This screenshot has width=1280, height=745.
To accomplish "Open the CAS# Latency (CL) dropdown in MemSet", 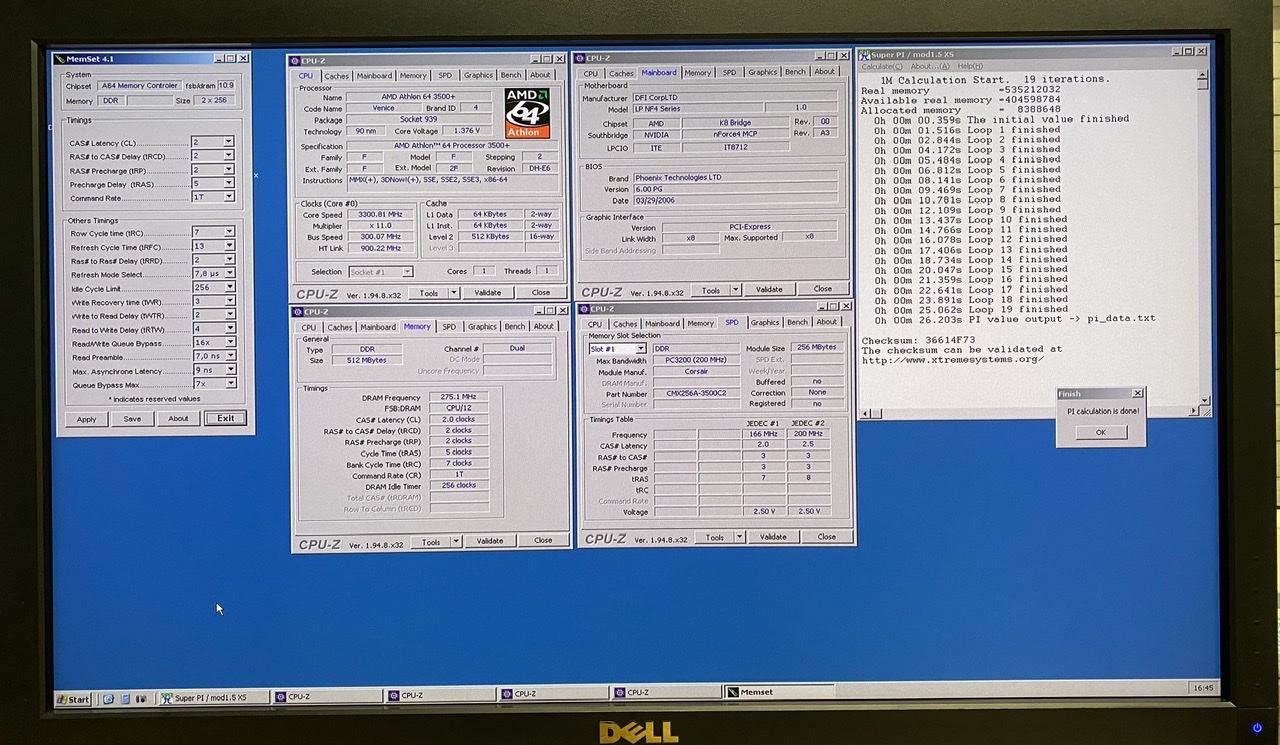I will click(x=228, y=142).
